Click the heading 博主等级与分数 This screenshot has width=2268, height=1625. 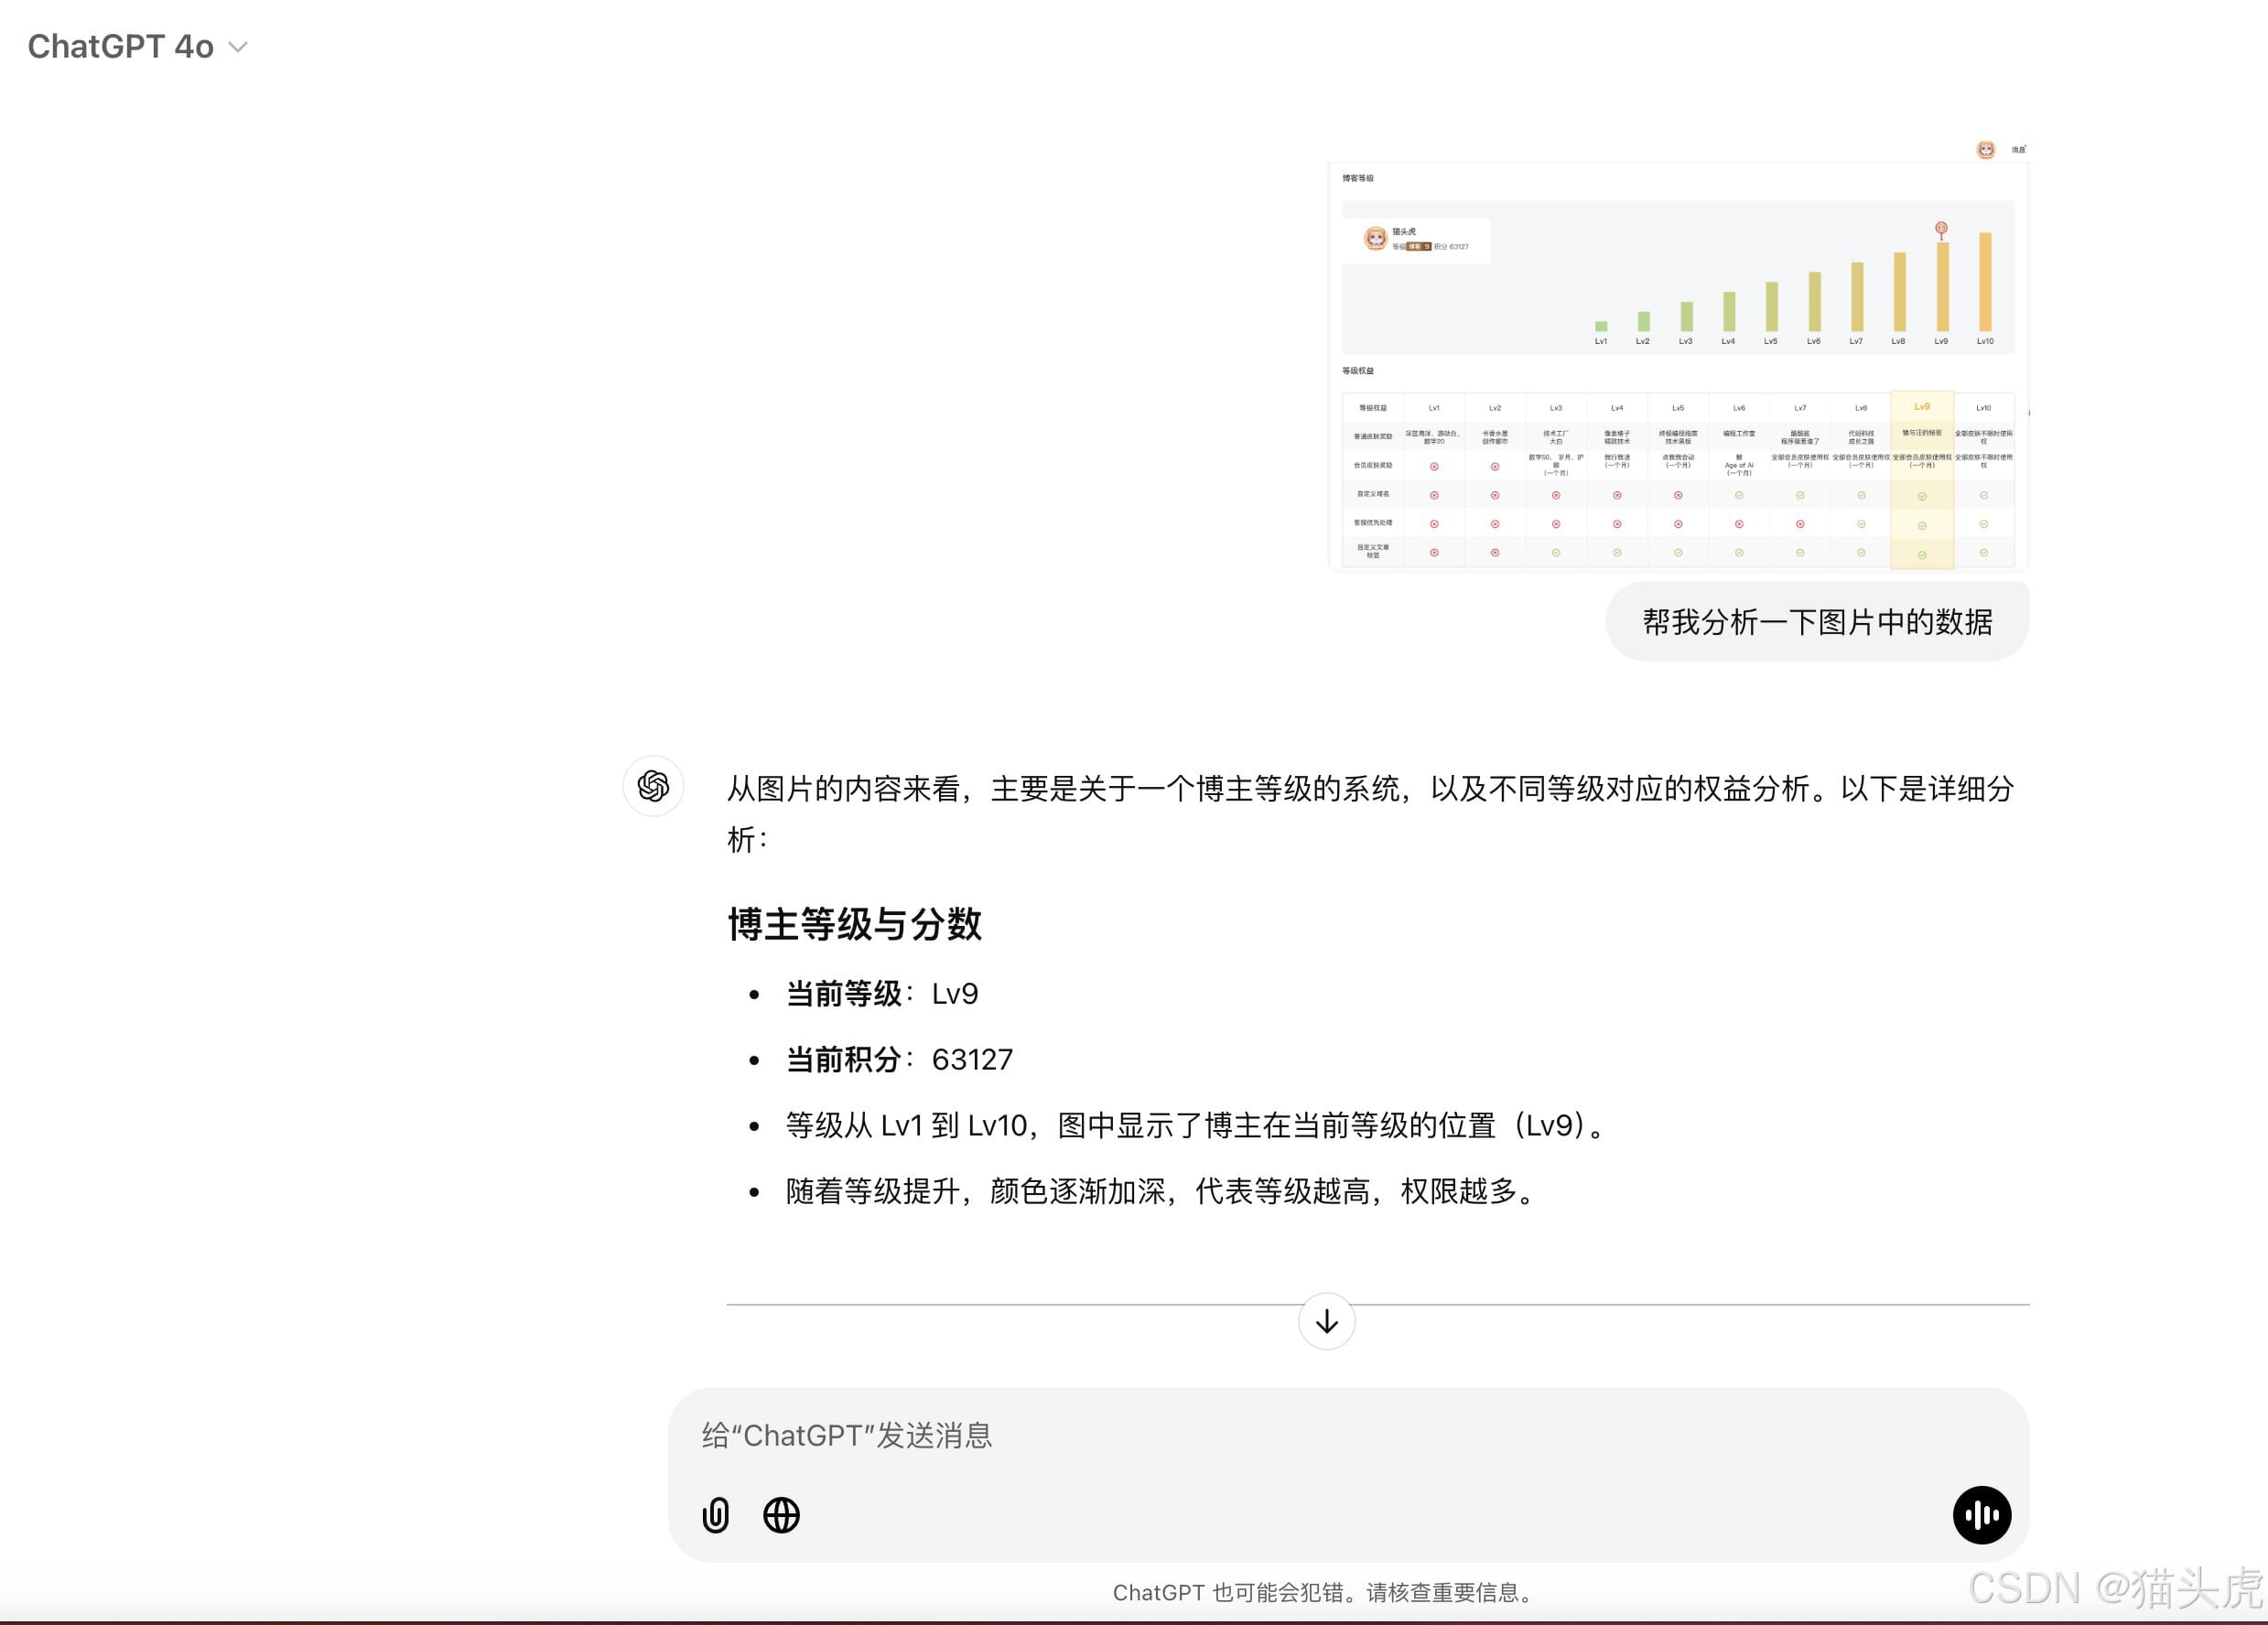(x=854, y=924)
